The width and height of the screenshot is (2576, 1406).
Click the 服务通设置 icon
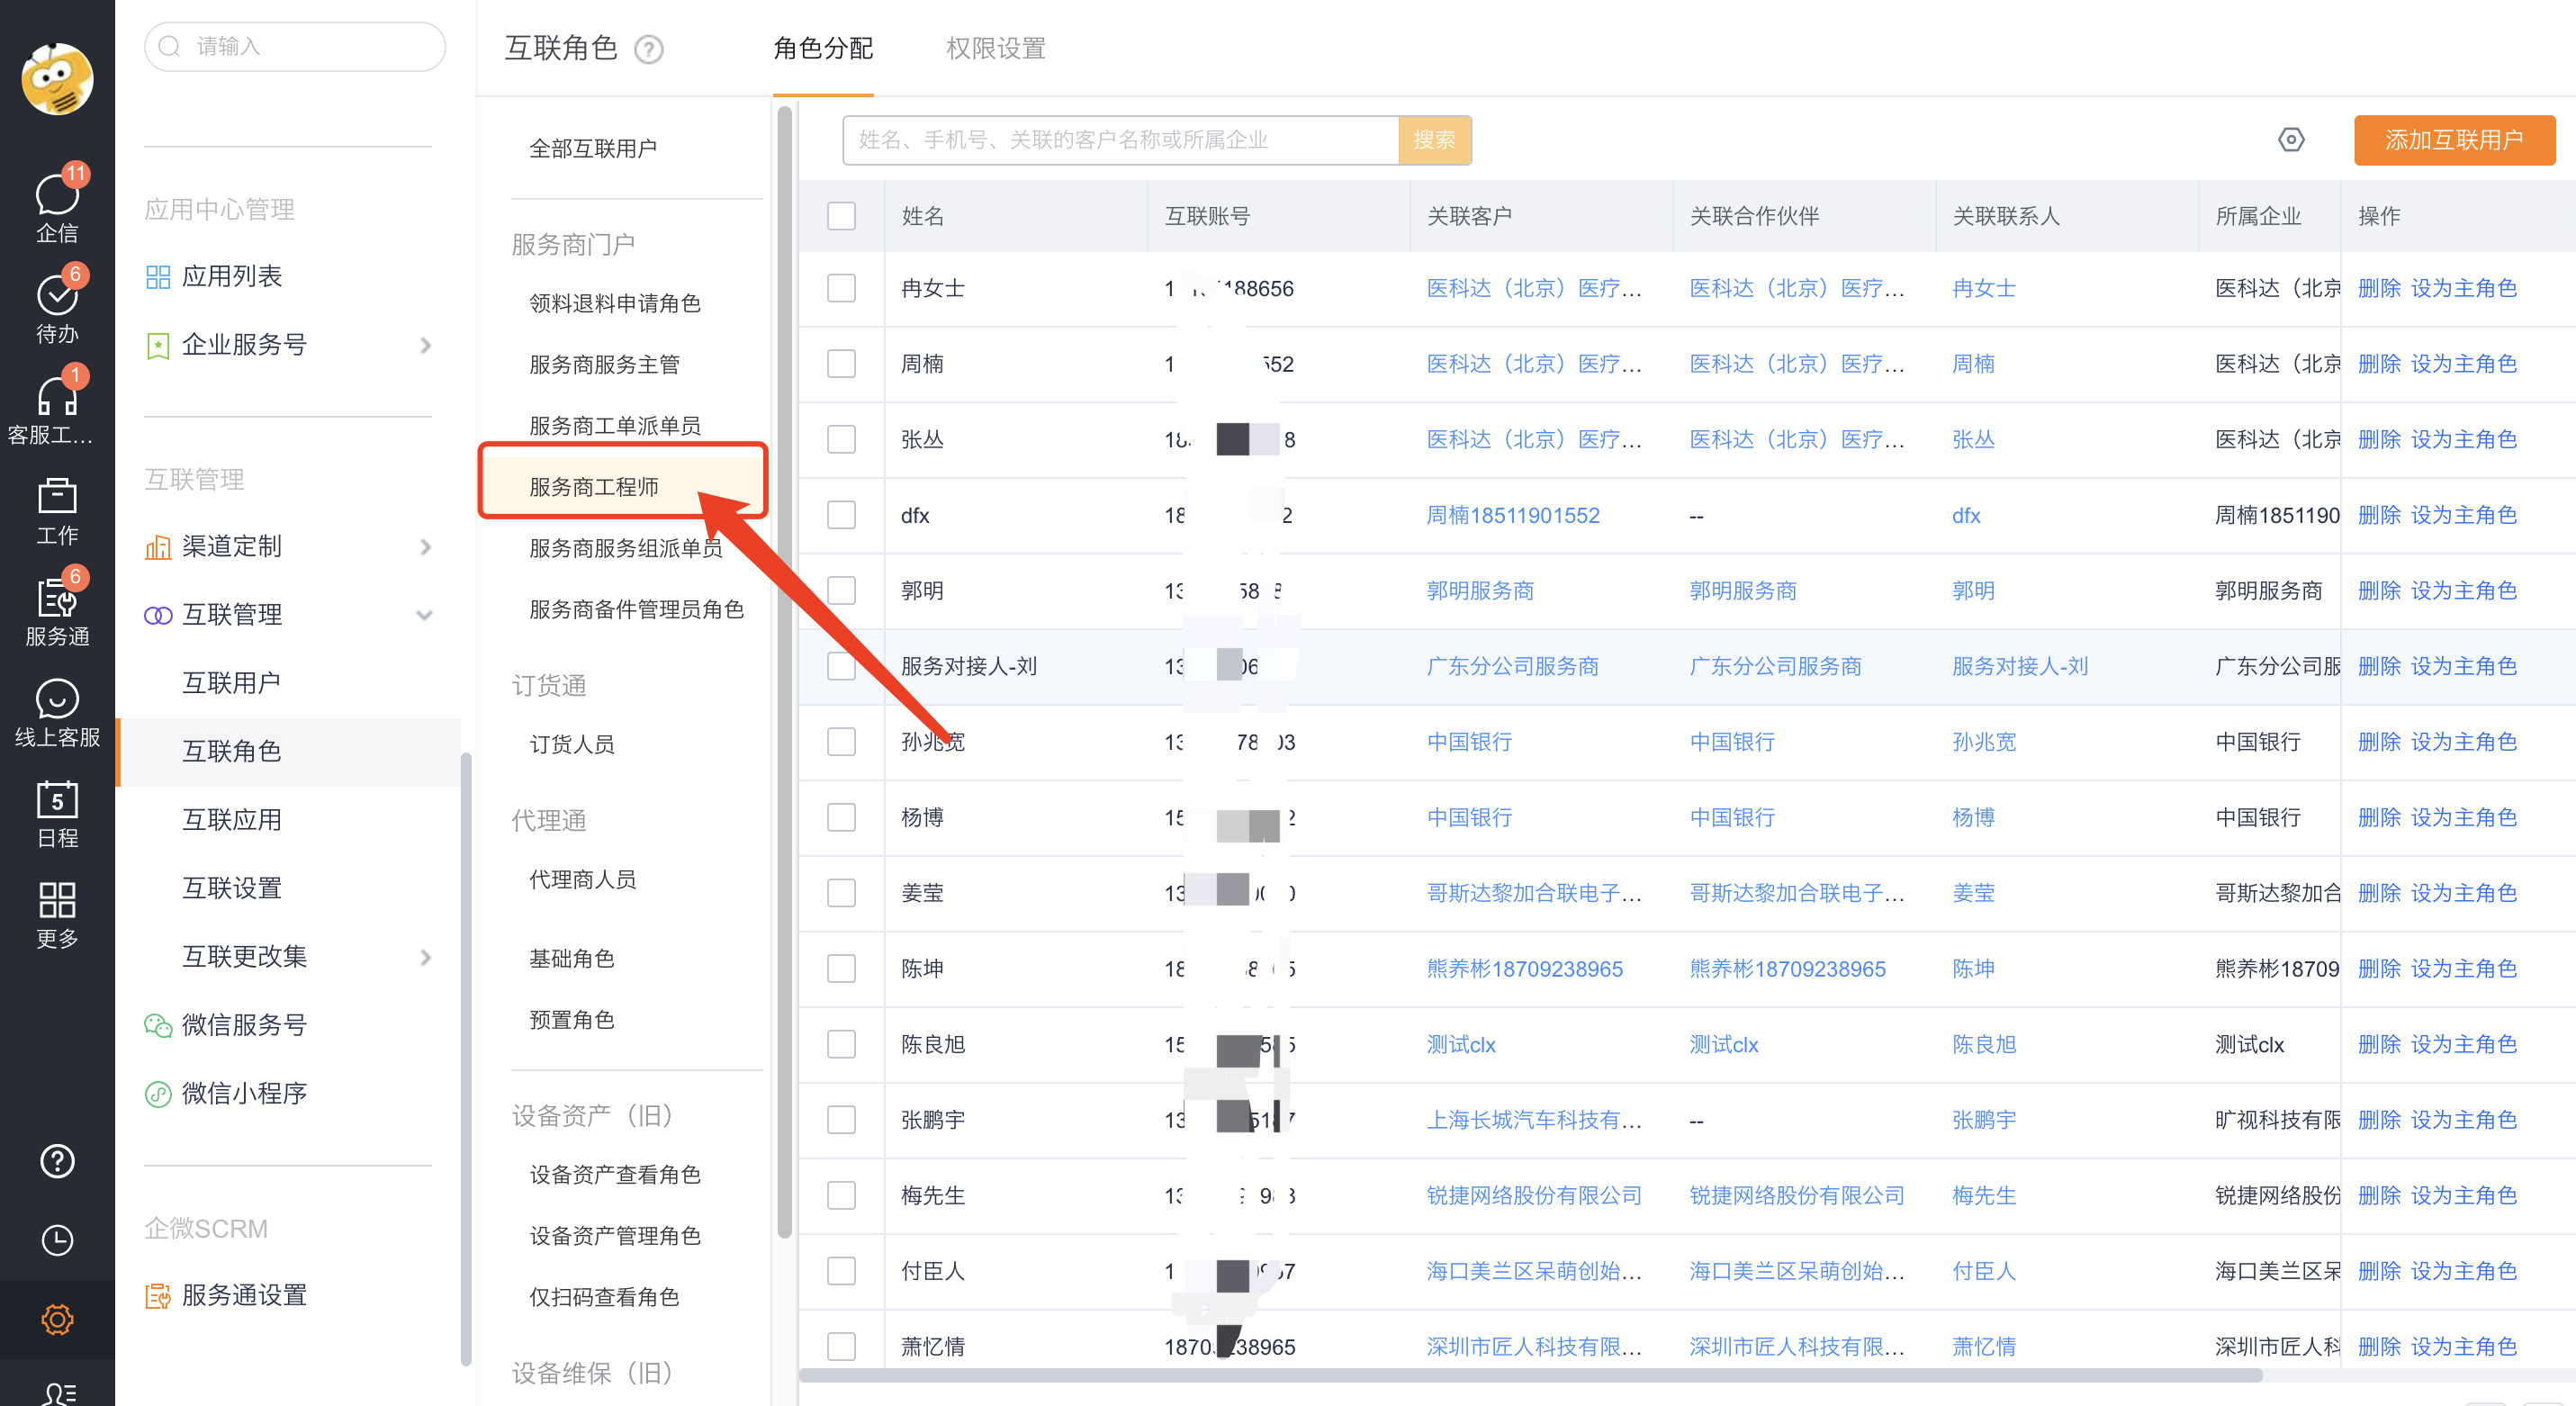(x=158, y=1296)
